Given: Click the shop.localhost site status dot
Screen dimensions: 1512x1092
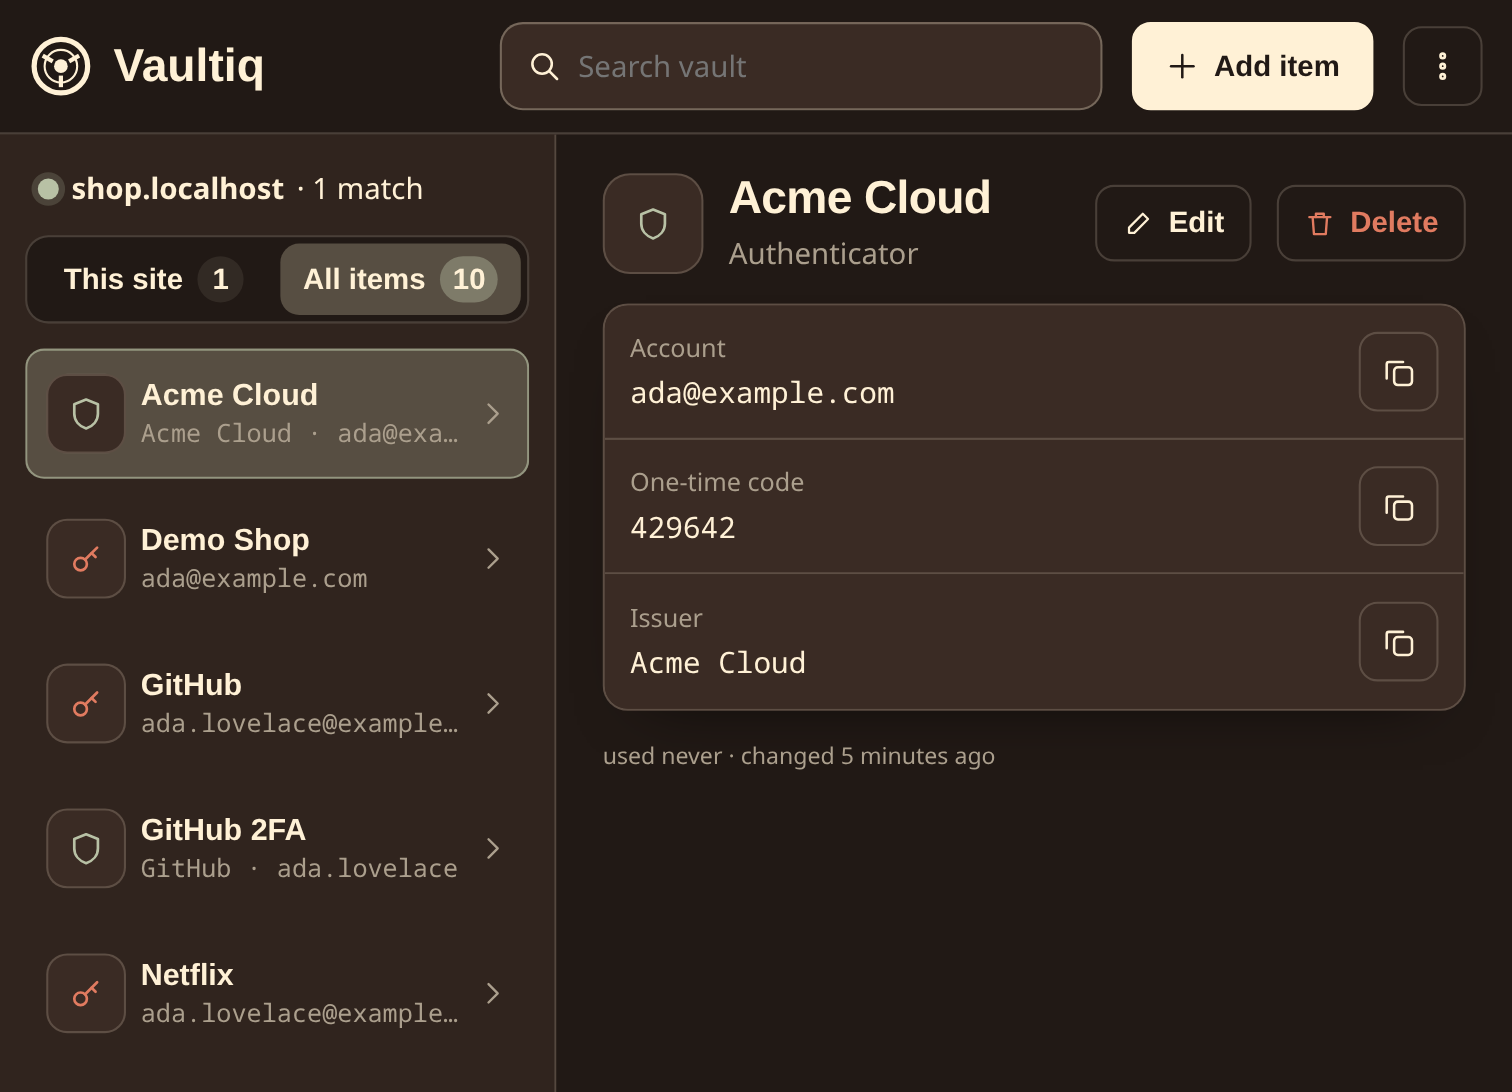Looking at the screenshot, I should tap(48, 189).
